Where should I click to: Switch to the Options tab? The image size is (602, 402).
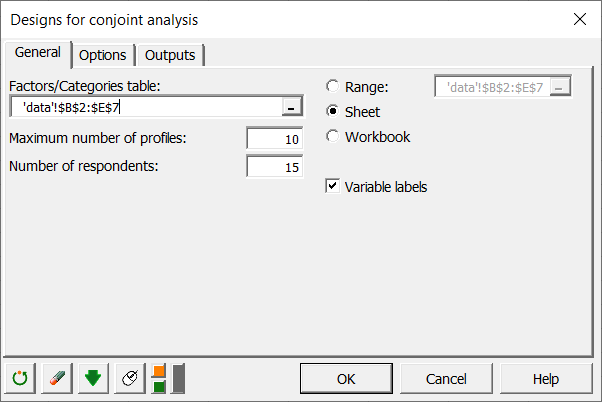click(x=102, y=55)
